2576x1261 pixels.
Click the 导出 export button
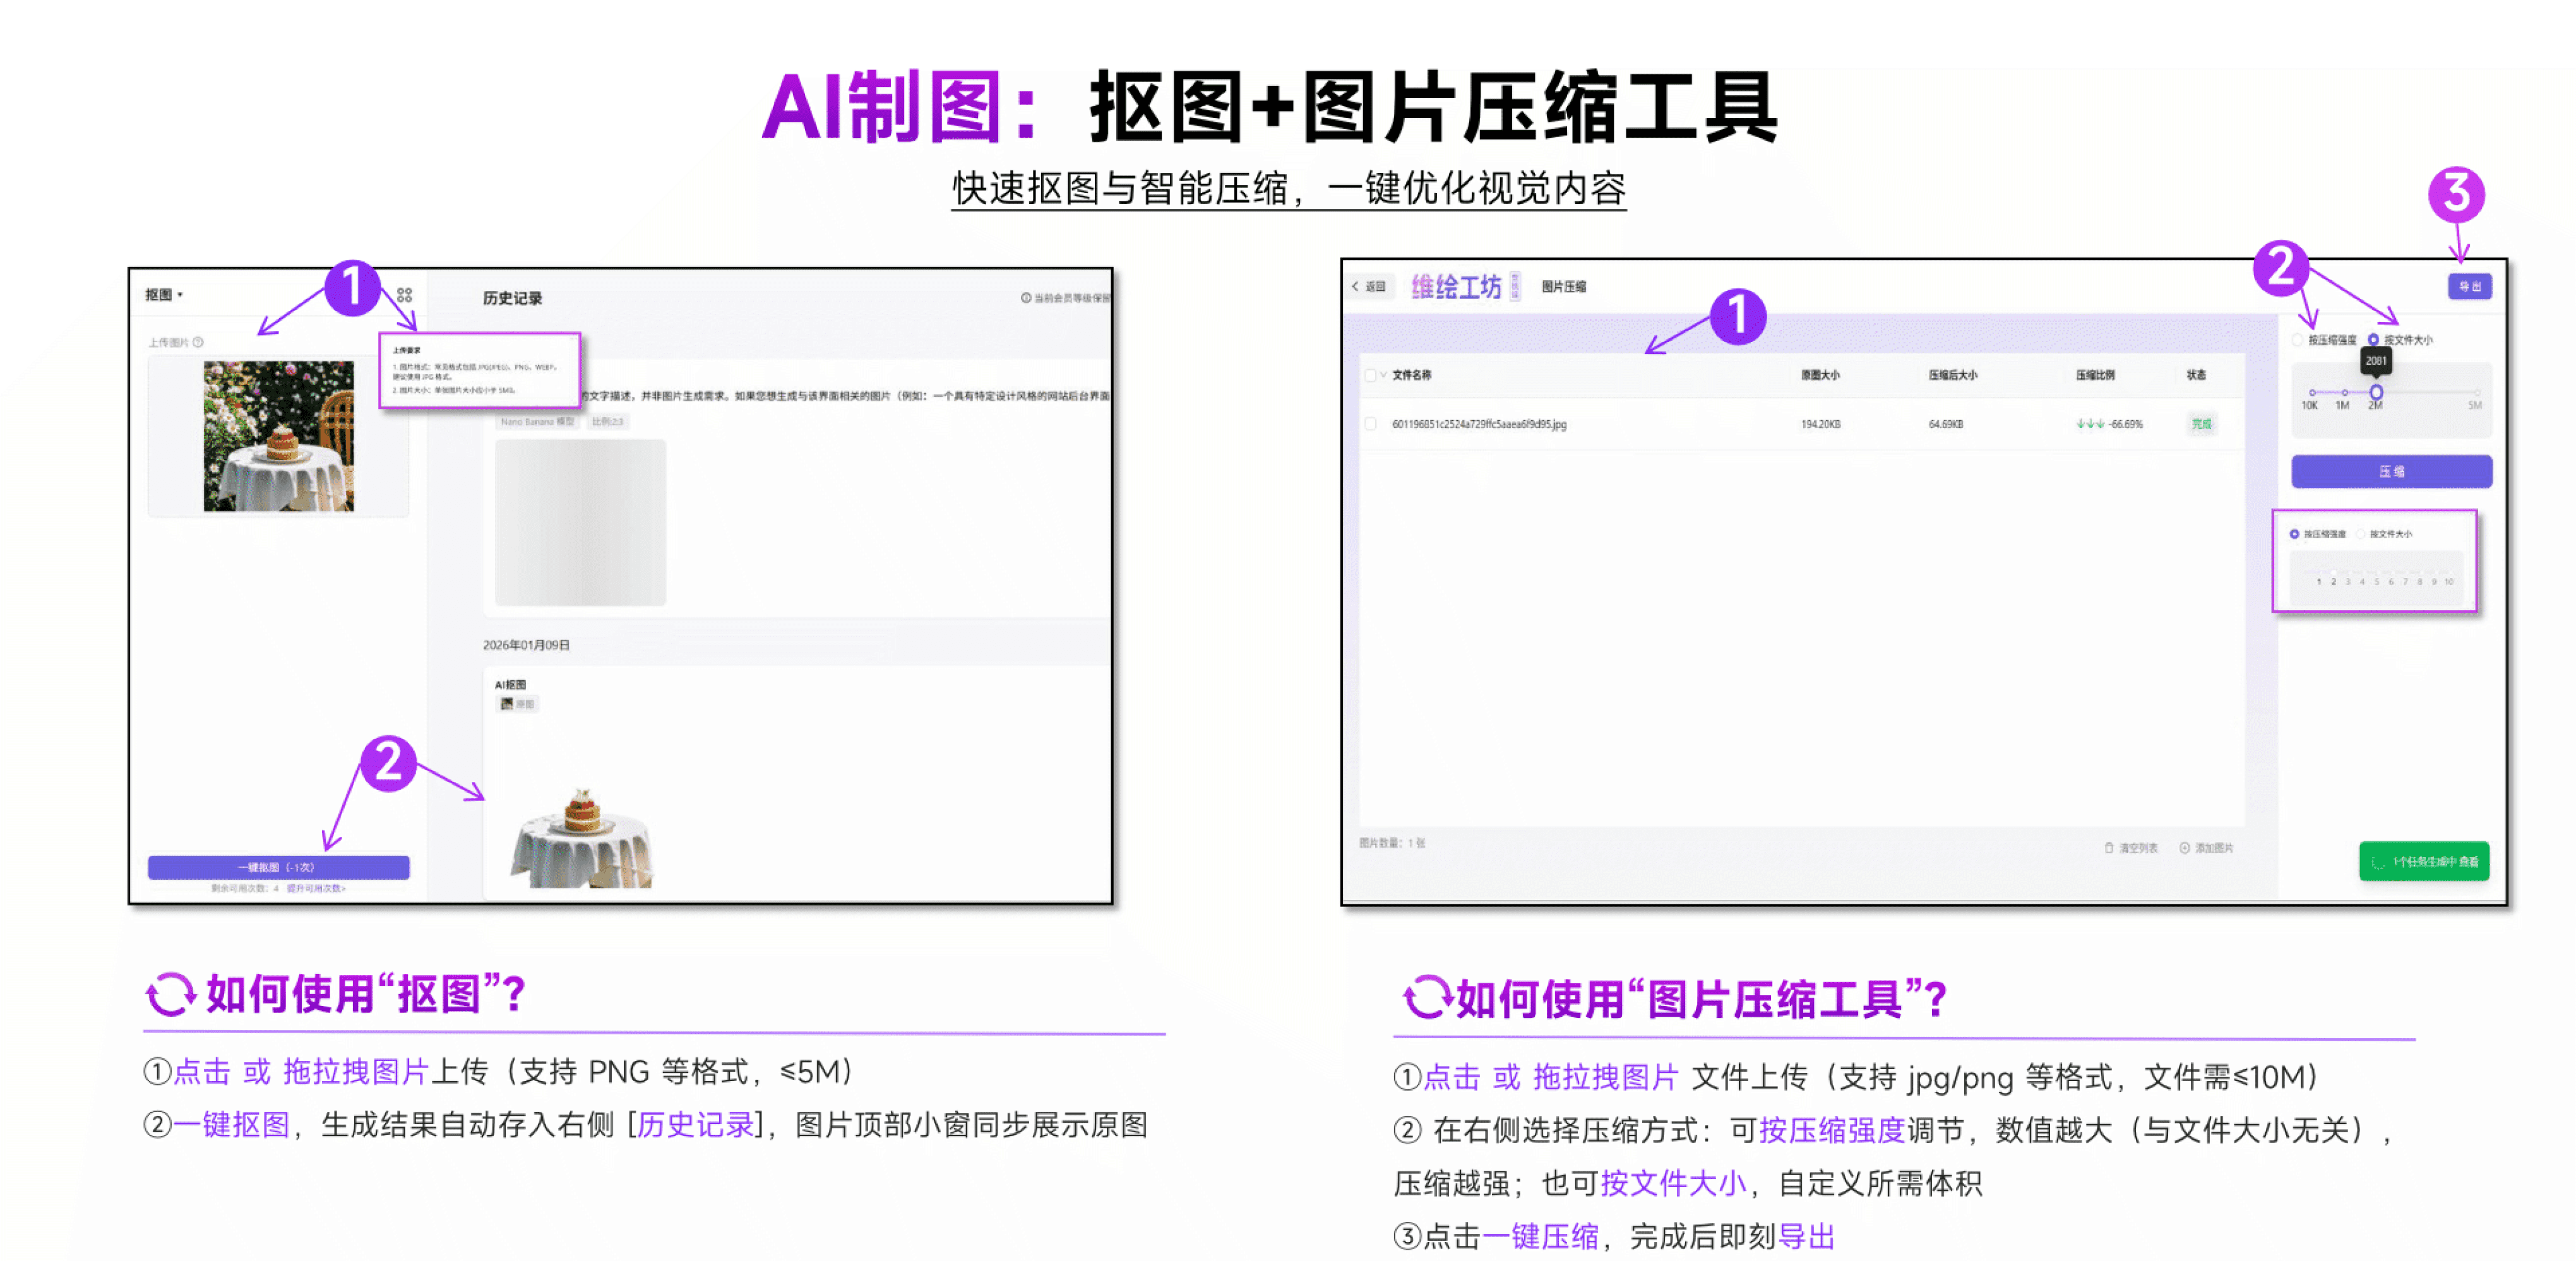(2469, 287)
